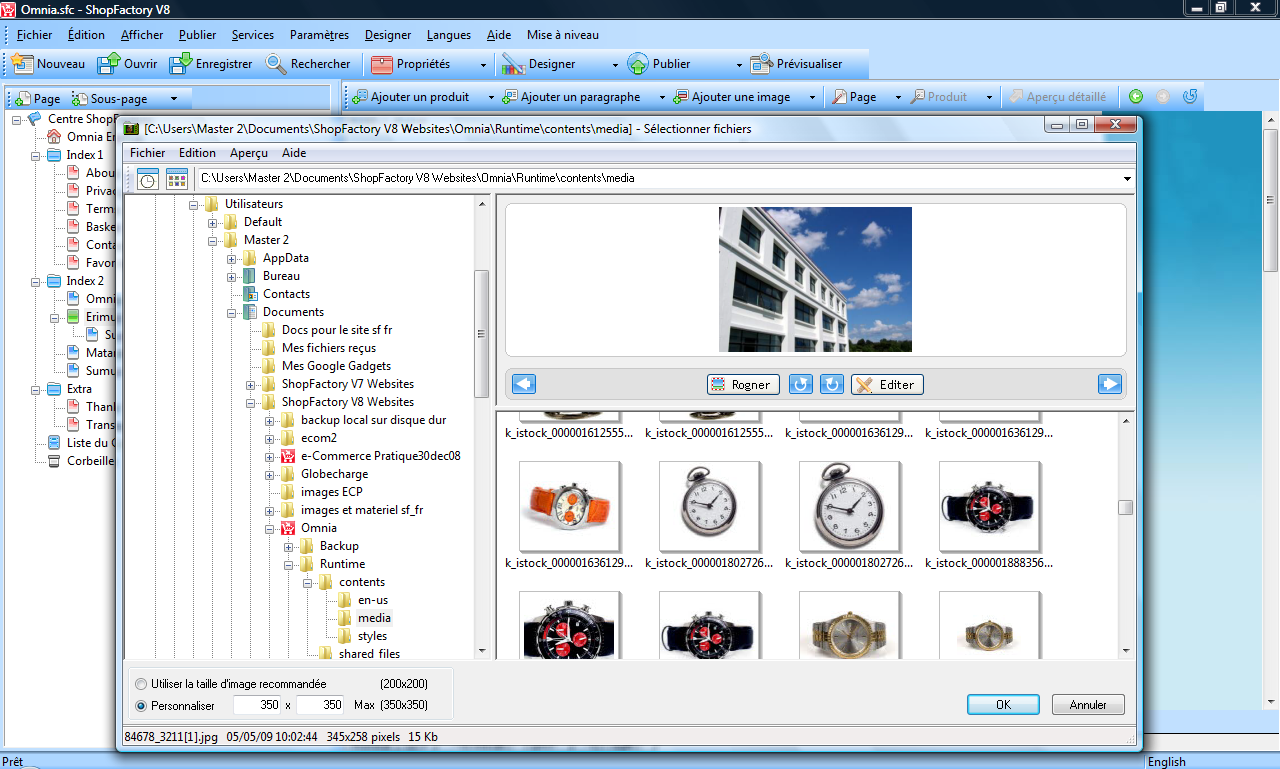Select 'Utiliser la taille d'image recommandée' option

point(140,684)
